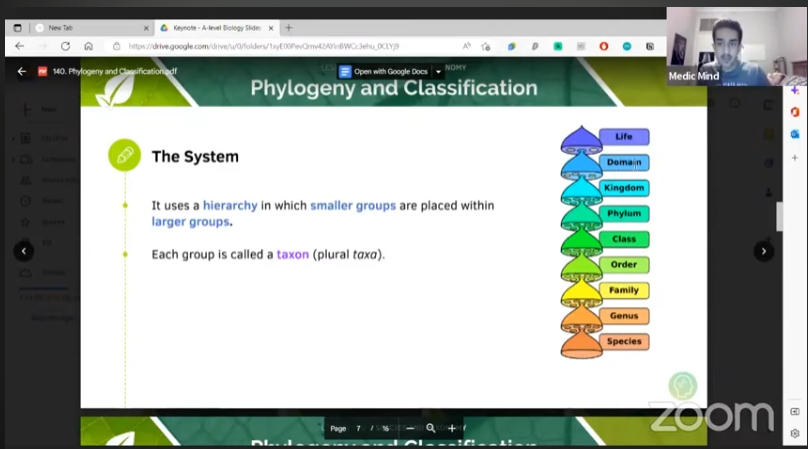Screen dimensions: 808x449
Task: Click the Genus label on the slide
Action: 624,316
